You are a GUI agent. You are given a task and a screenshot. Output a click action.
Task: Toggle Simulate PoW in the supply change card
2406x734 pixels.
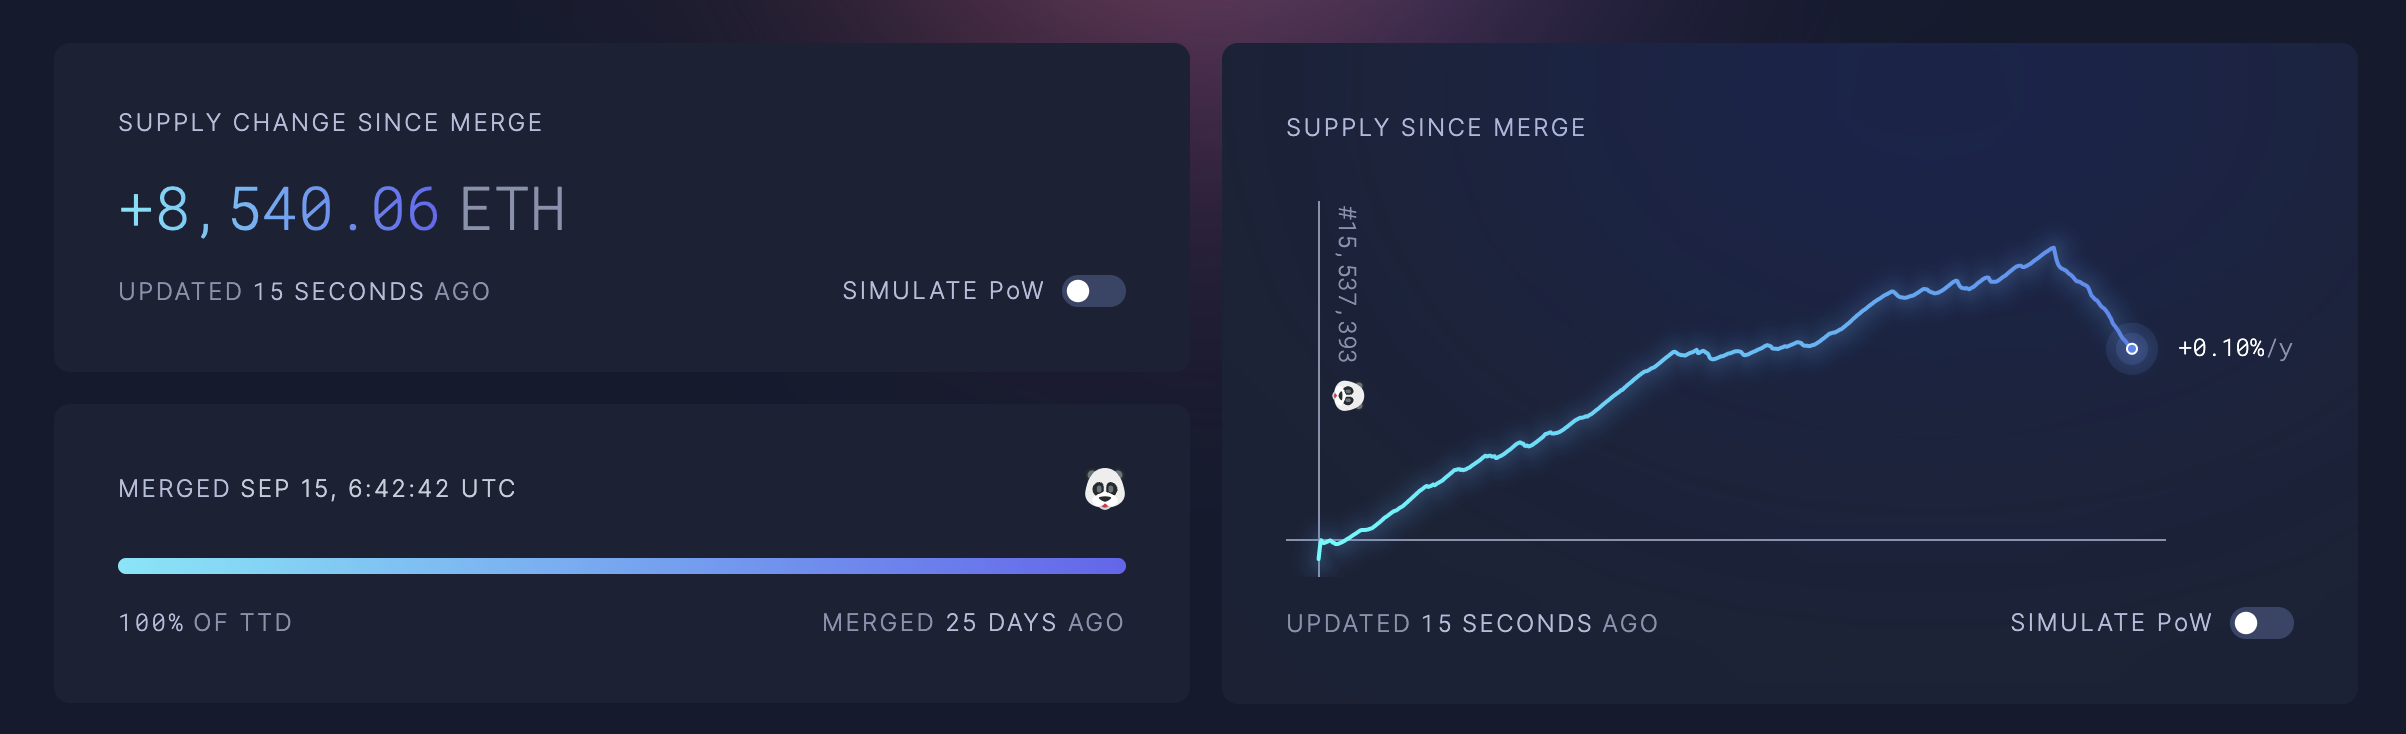click(1093, 291)
